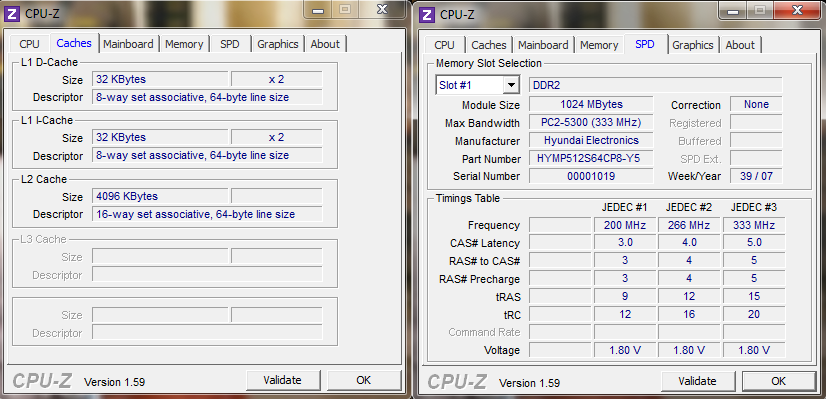Image resolution: width=826 pixels, height=399 pixels.
Task: Switch to Mainboard tab in the left window
Action: point(128,44)
